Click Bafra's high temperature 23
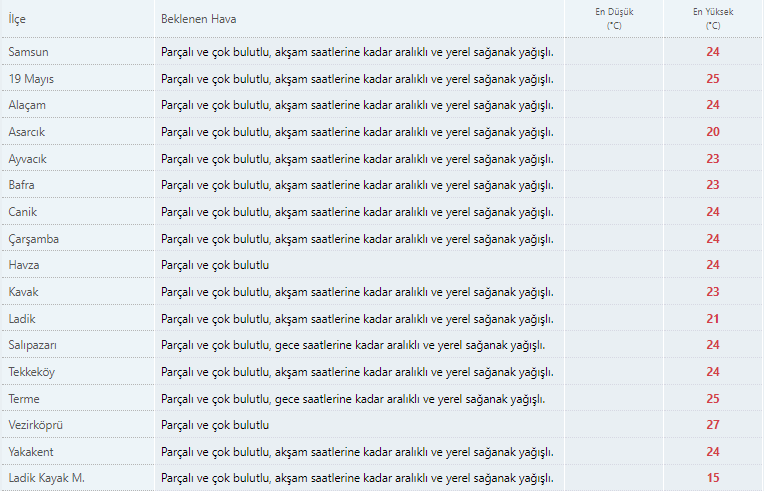 713,185
